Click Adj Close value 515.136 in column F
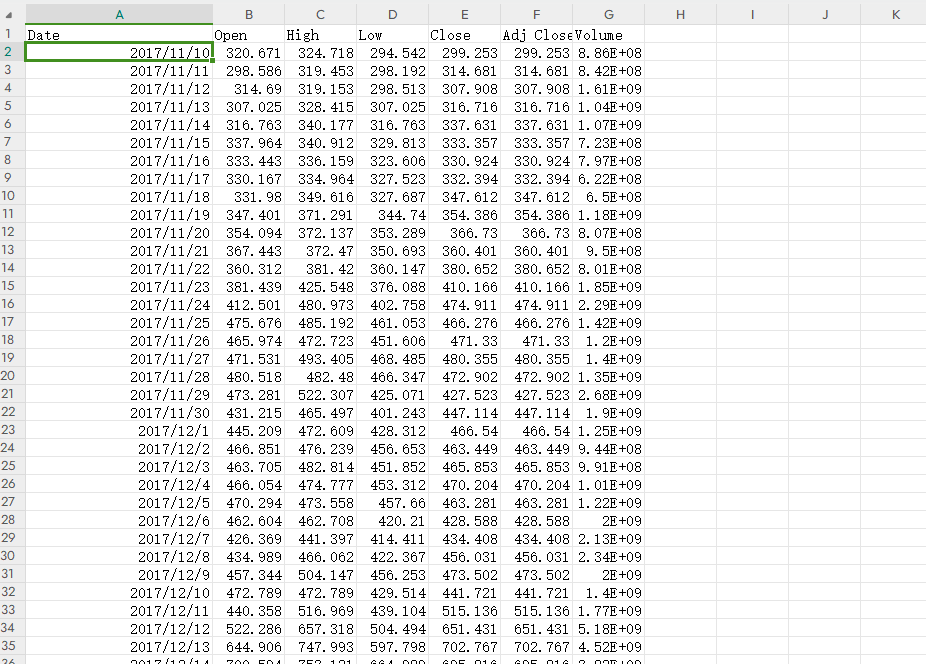This screenshot has height=664, width=926. [537, 610]
